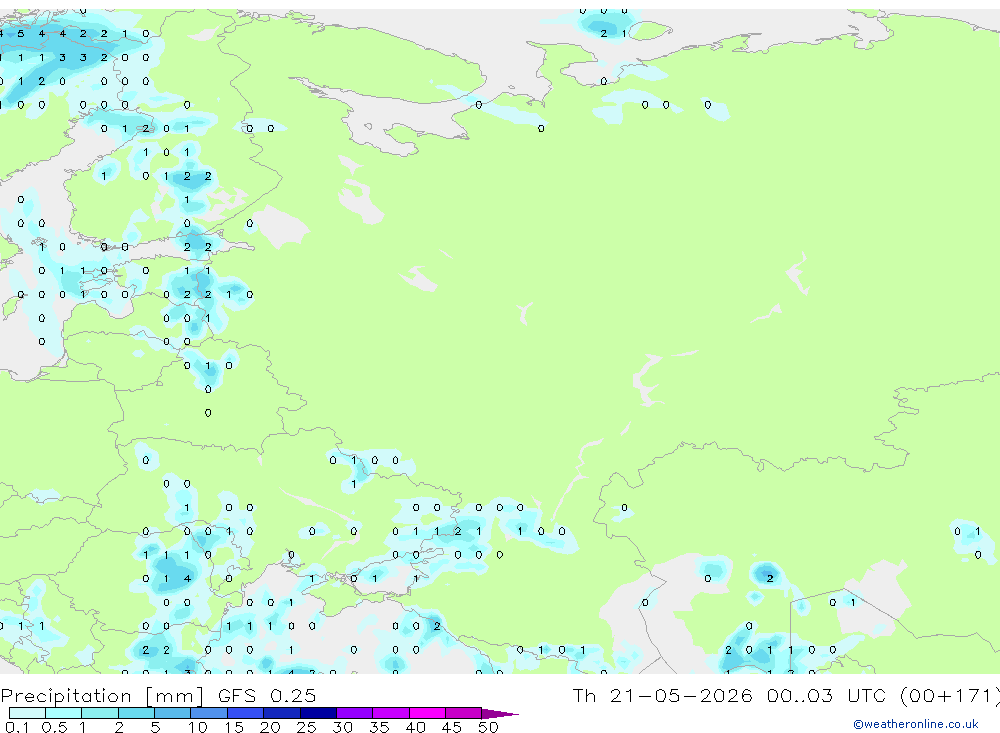Click the '00..03 UTC' time label
This screenshot has height=733, width=1000.
click(x=825, y=695)
